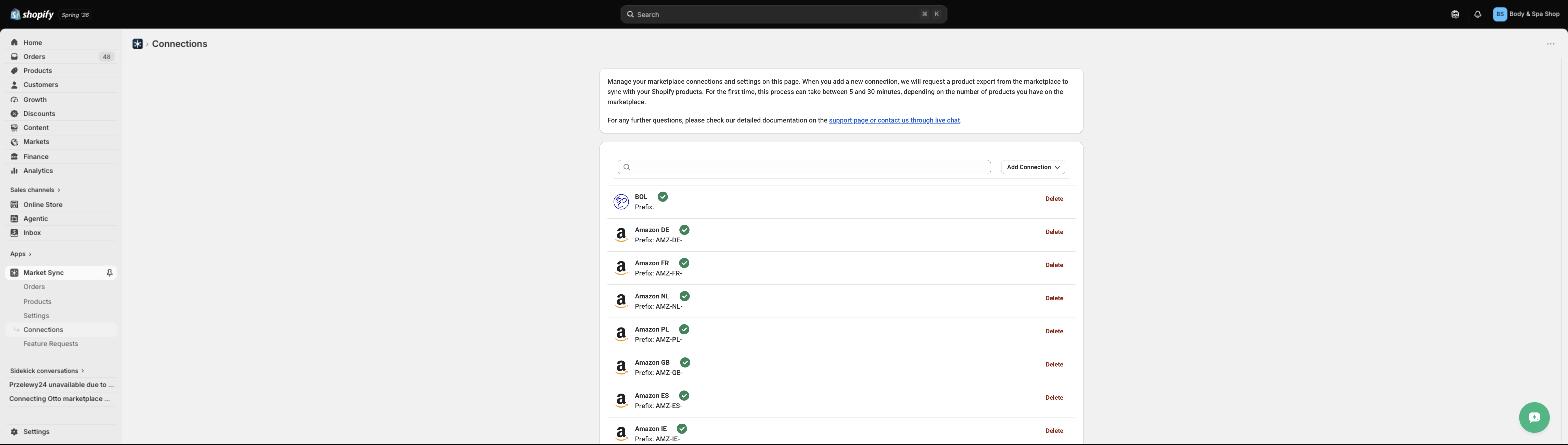The image size is (1568, 445).
Task: Click the Market Sync pin icon
Action: [x=109, y=273]
